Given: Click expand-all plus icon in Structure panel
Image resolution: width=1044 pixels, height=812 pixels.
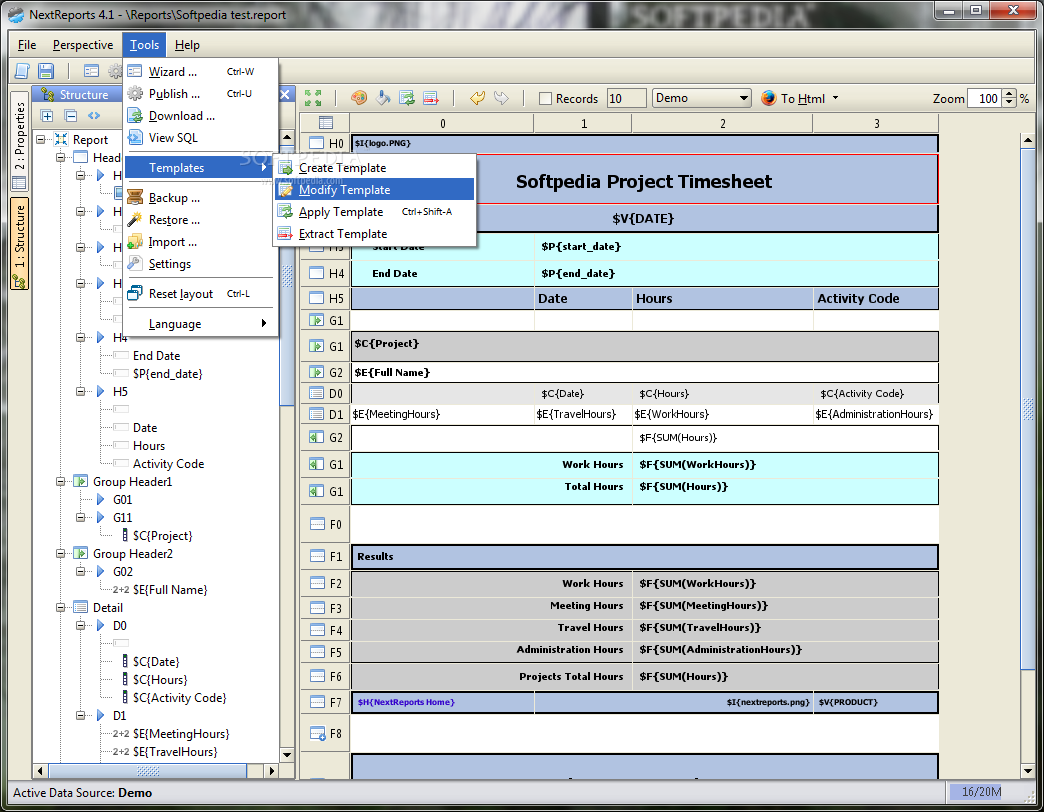Looking at the screenshot, I should [47, 116].
